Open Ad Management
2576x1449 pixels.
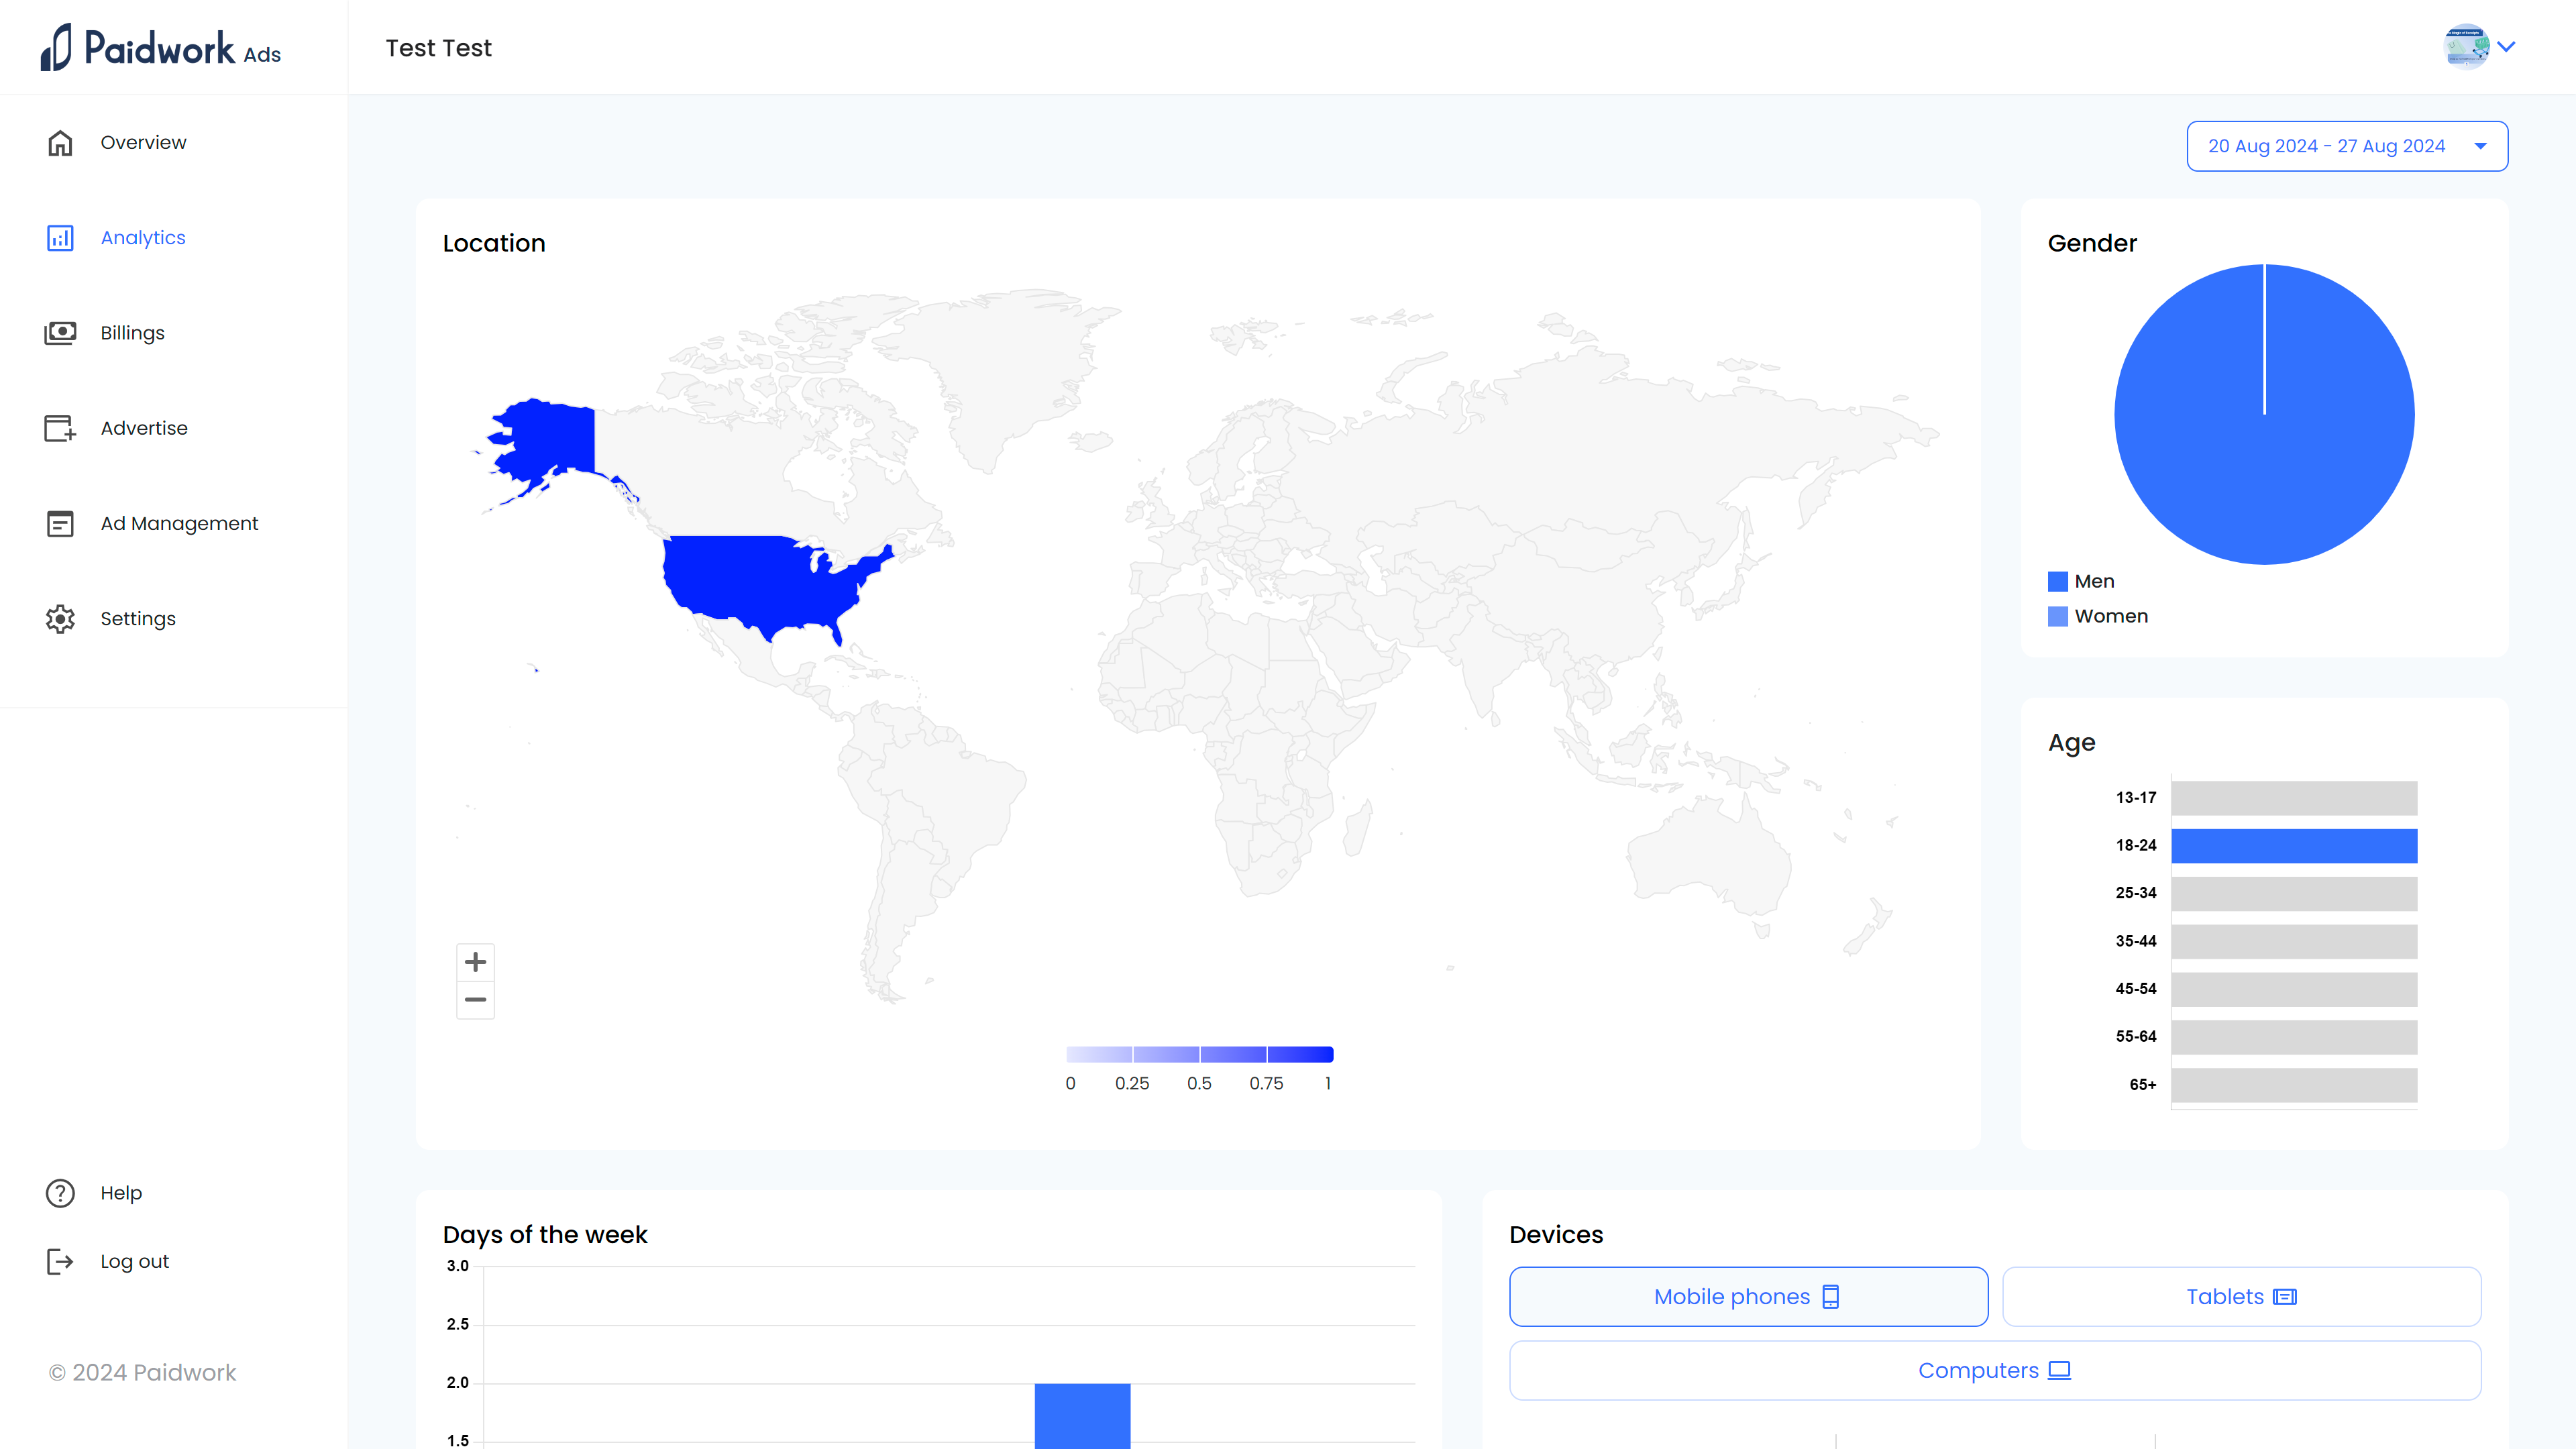pos(179,523)
